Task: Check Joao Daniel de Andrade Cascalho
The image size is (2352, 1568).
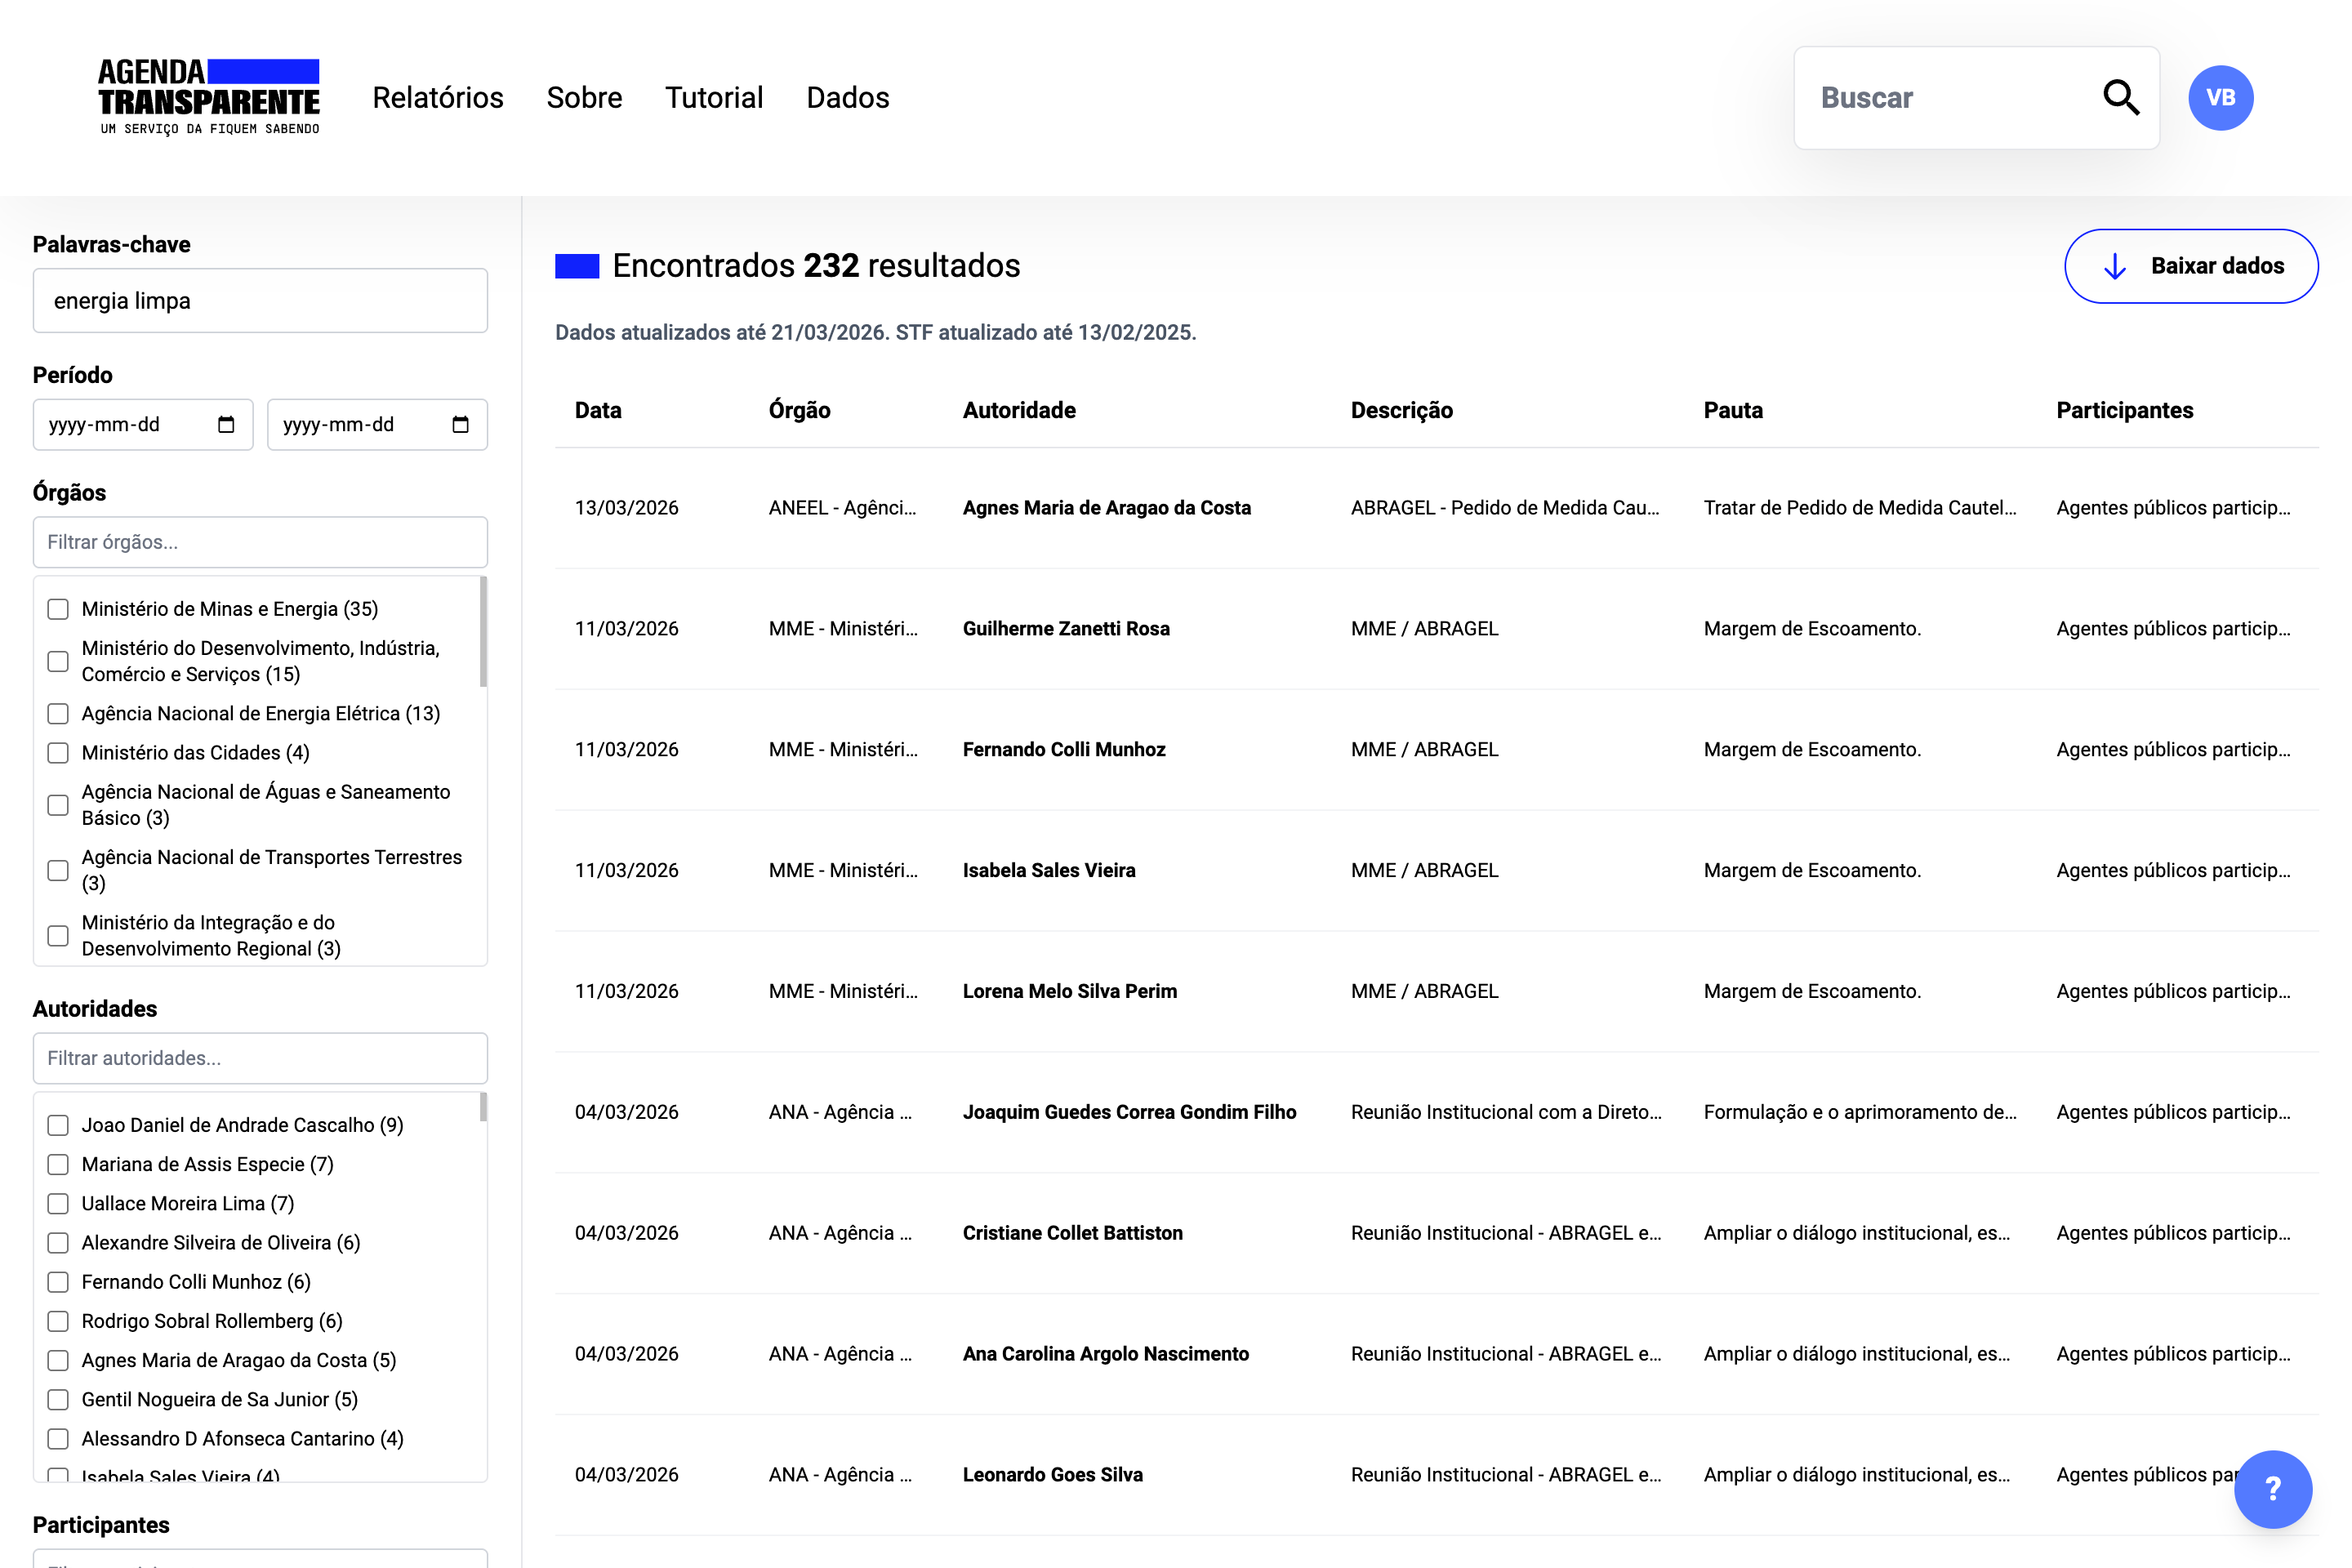Action: point(58,1125)
